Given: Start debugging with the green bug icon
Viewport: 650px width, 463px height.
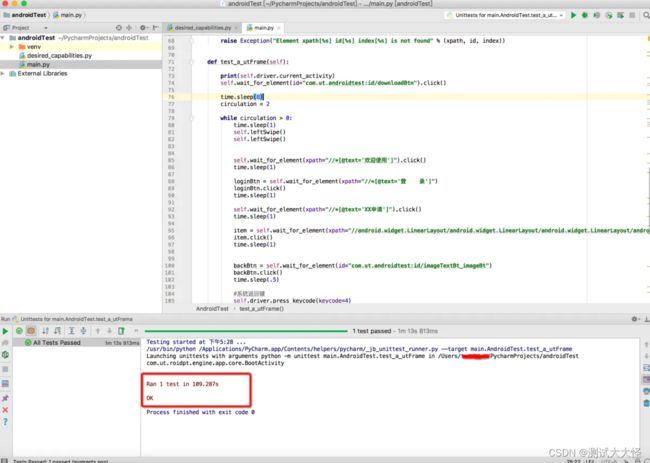Looking at the screenshot, I should coord(585,15).
